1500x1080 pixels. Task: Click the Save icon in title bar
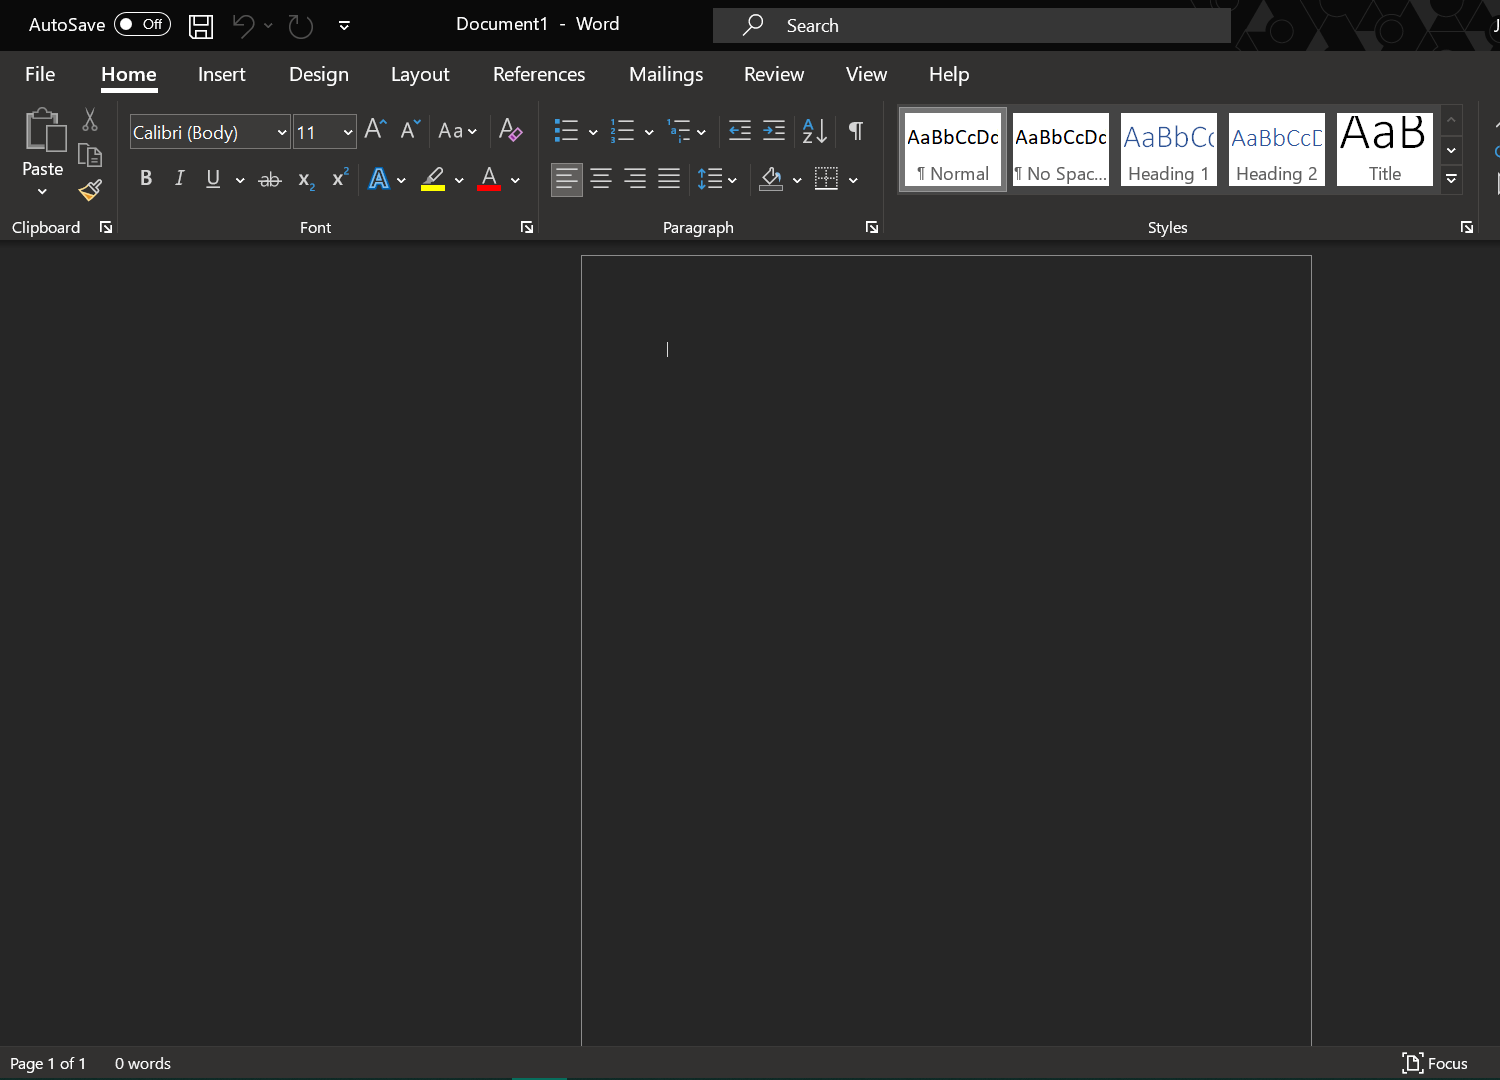[201, 25]
